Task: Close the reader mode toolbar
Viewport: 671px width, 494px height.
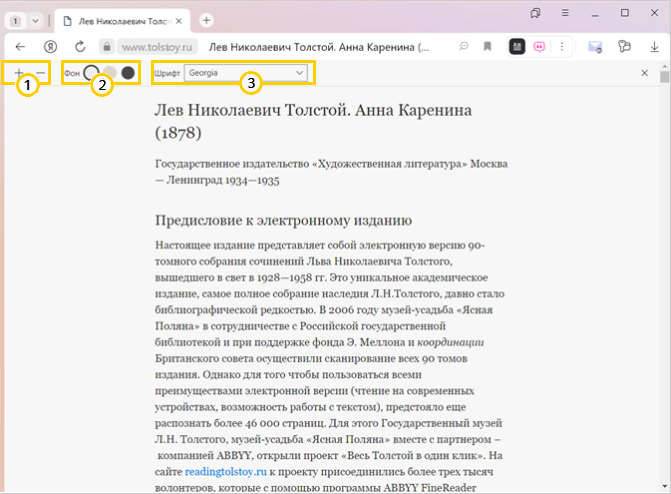Action: pyautogui.click(x=645, y=73)
